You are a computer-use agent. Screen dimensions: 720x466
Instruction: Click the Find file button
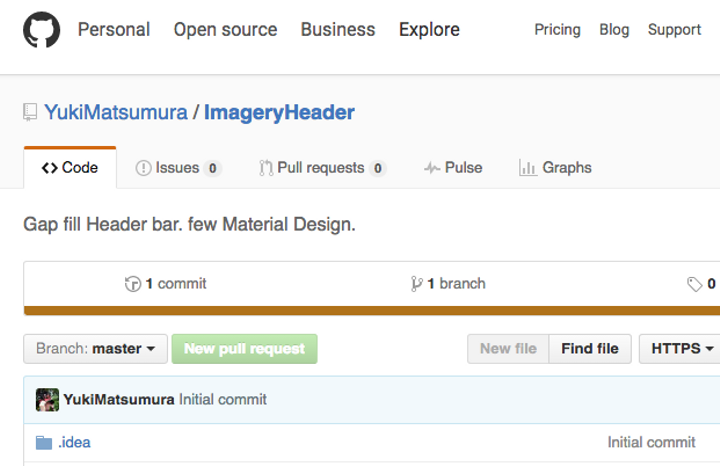pyautogui.click(x=590, y=349)
